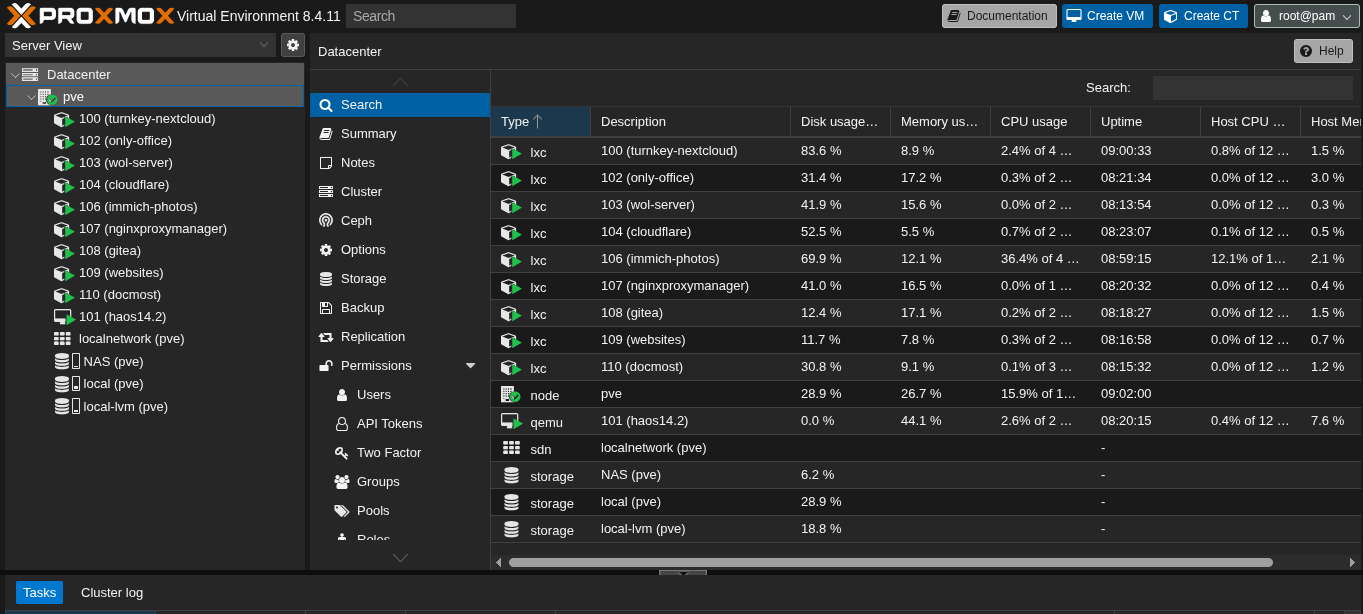Click the Ceph icon in side menu
This screenshot has width=1363, height=614.
coord(326,221)
